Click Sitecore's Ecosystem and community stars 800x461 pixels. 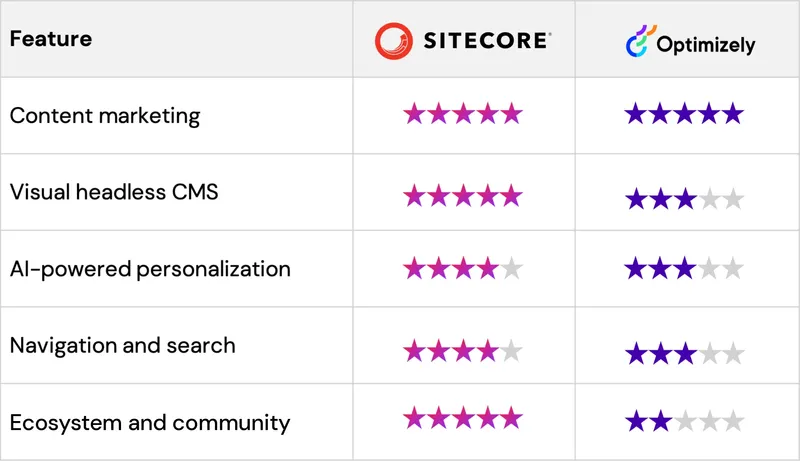click(462, 417)
